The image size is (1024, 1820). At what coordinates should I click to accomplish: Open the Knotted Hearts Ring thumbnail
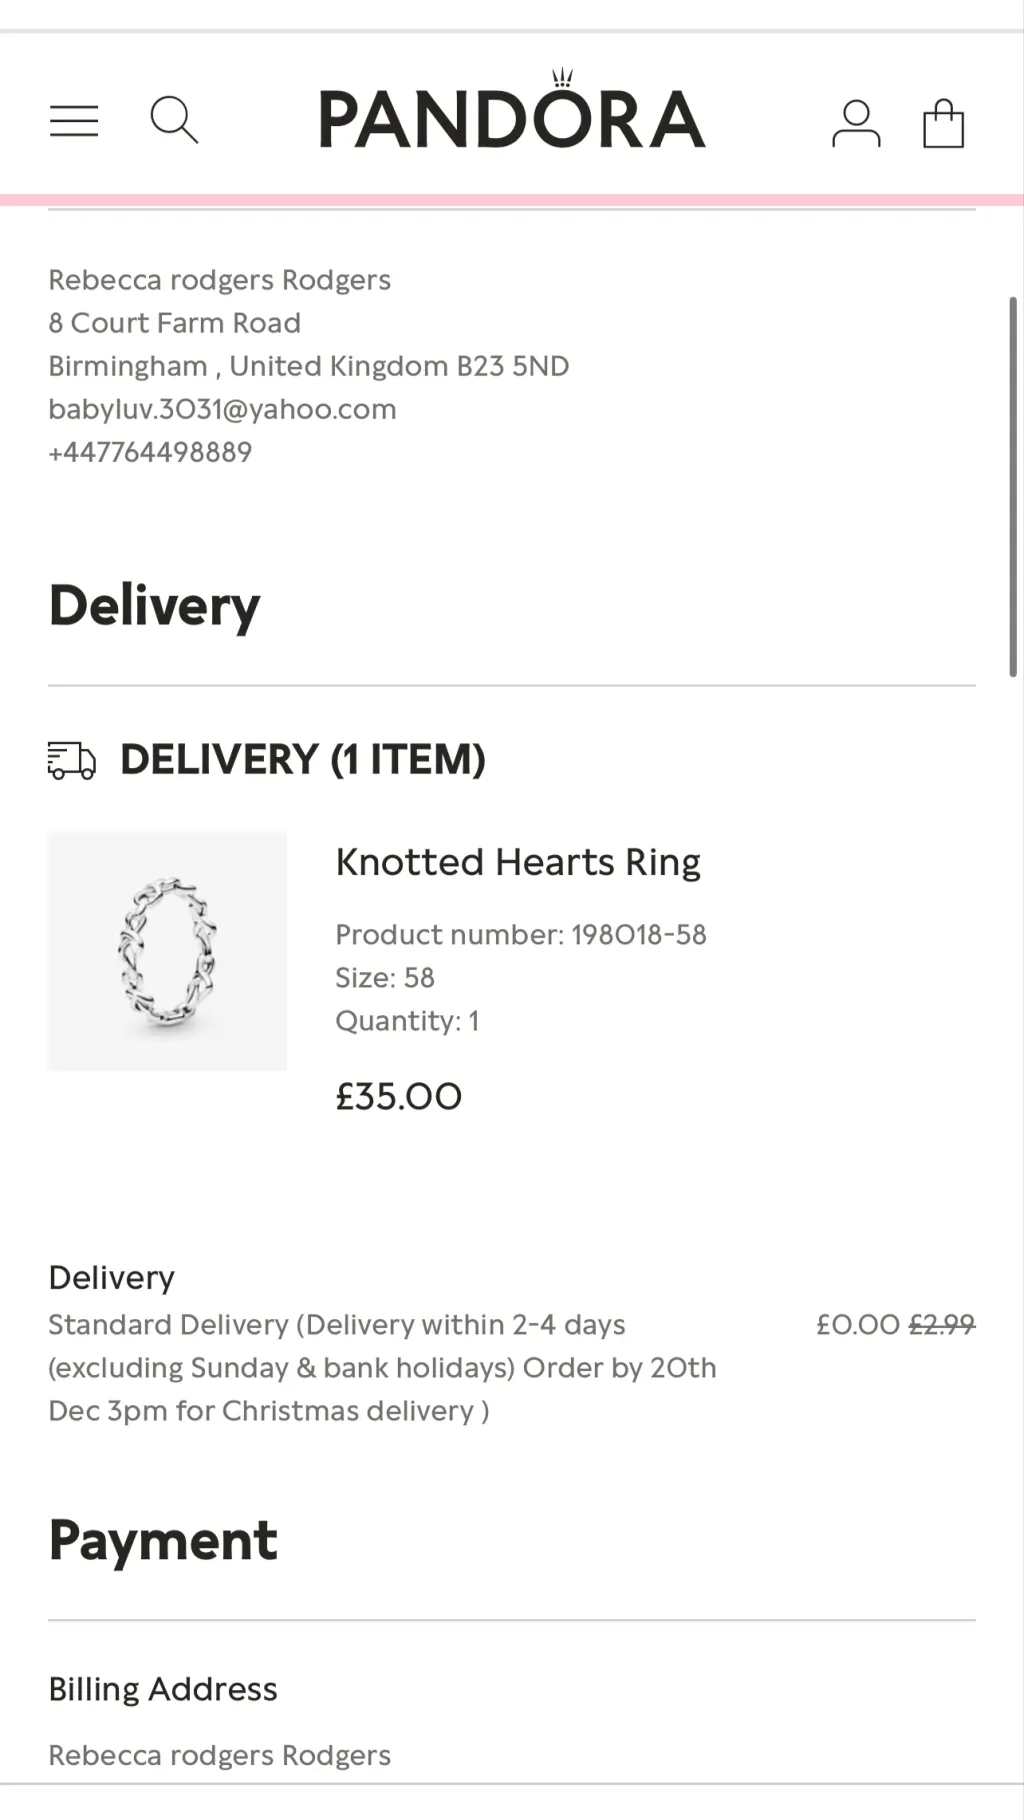(167, 951)
